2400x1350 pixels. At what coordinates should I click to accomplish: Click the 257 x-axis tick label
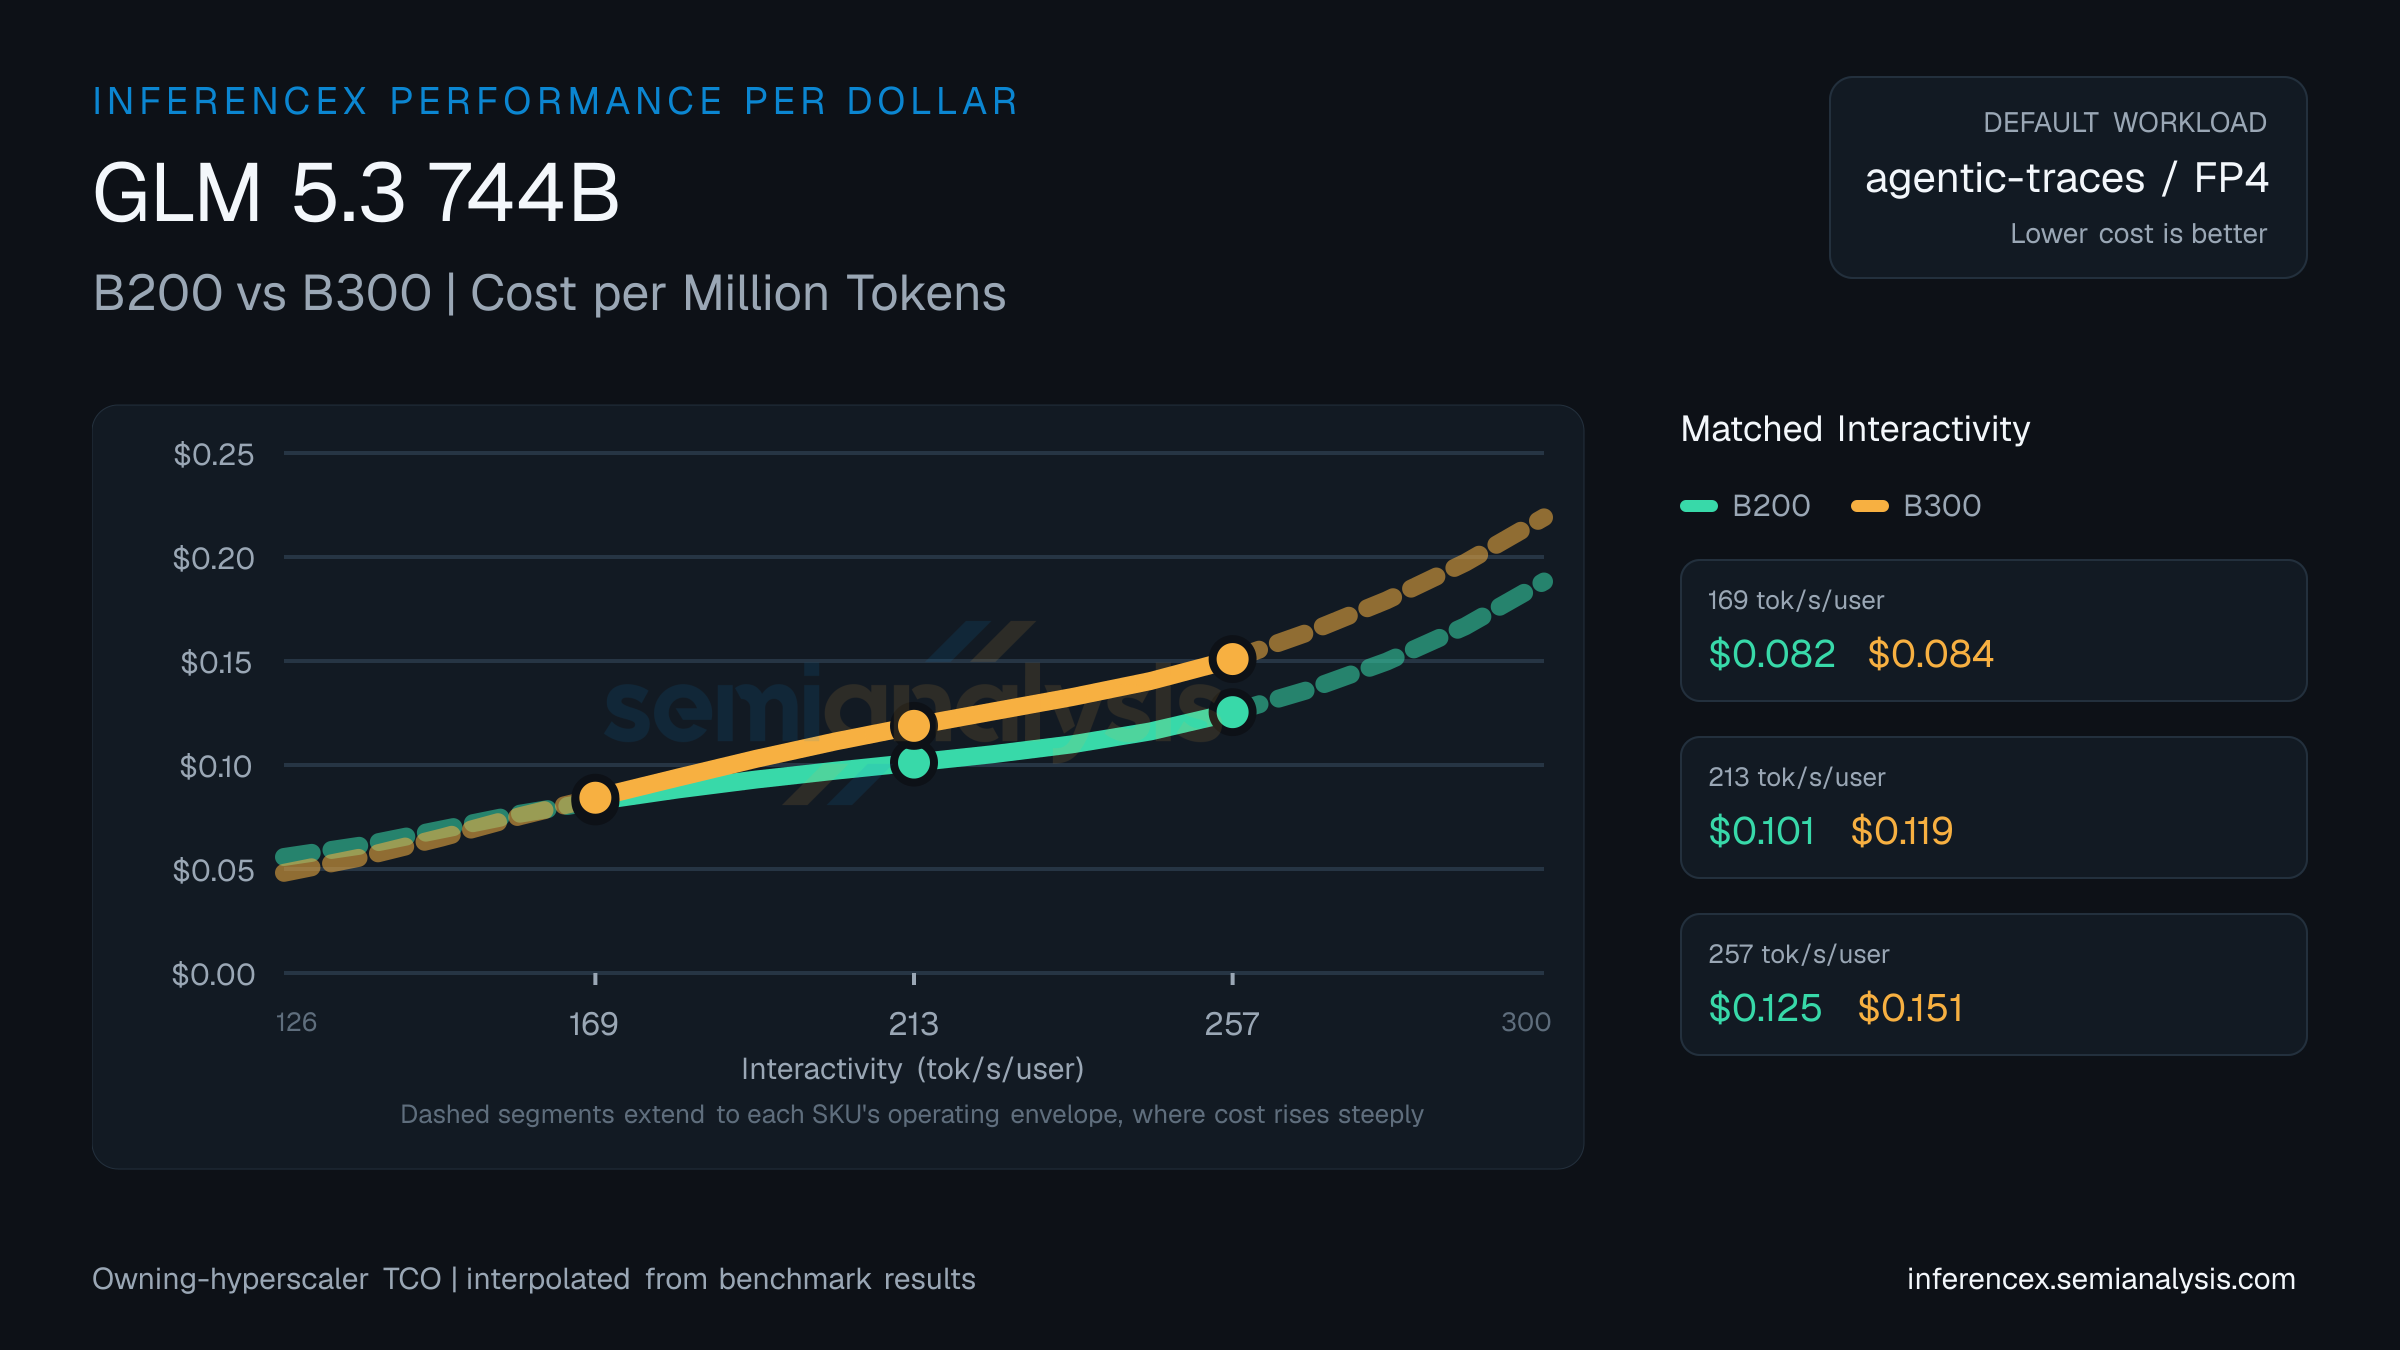[1232, 1024]
